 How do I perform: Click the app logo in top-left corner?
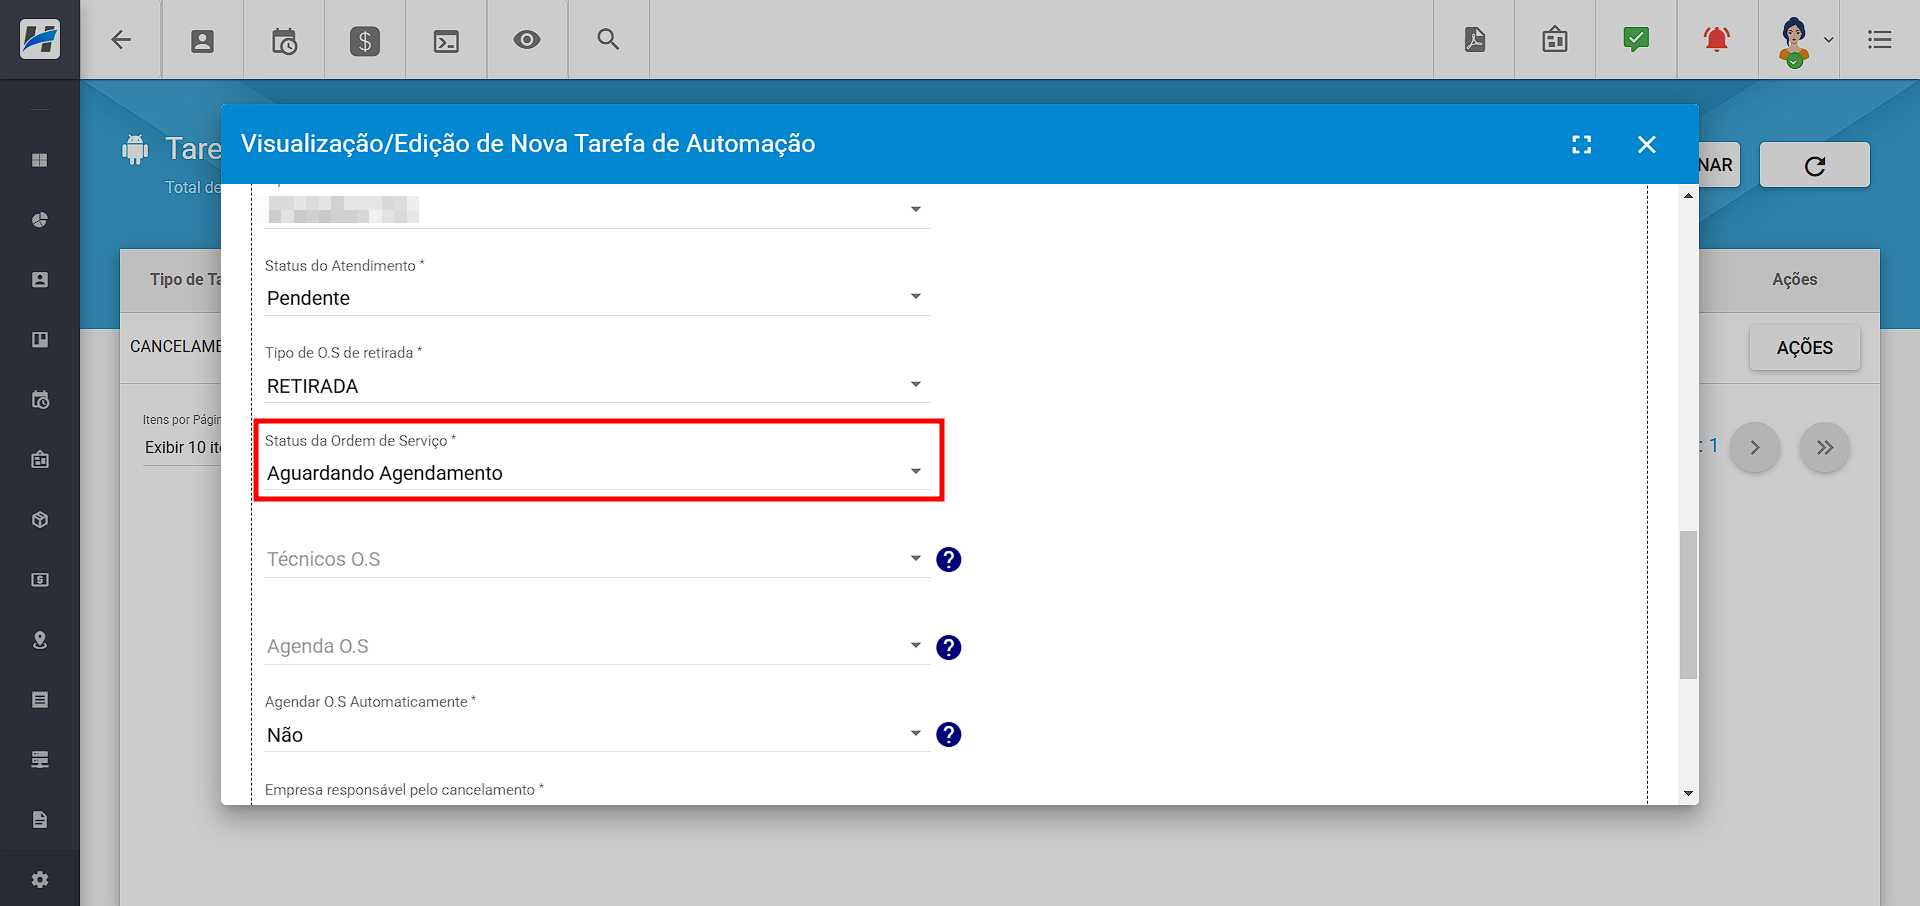[40, 40]
